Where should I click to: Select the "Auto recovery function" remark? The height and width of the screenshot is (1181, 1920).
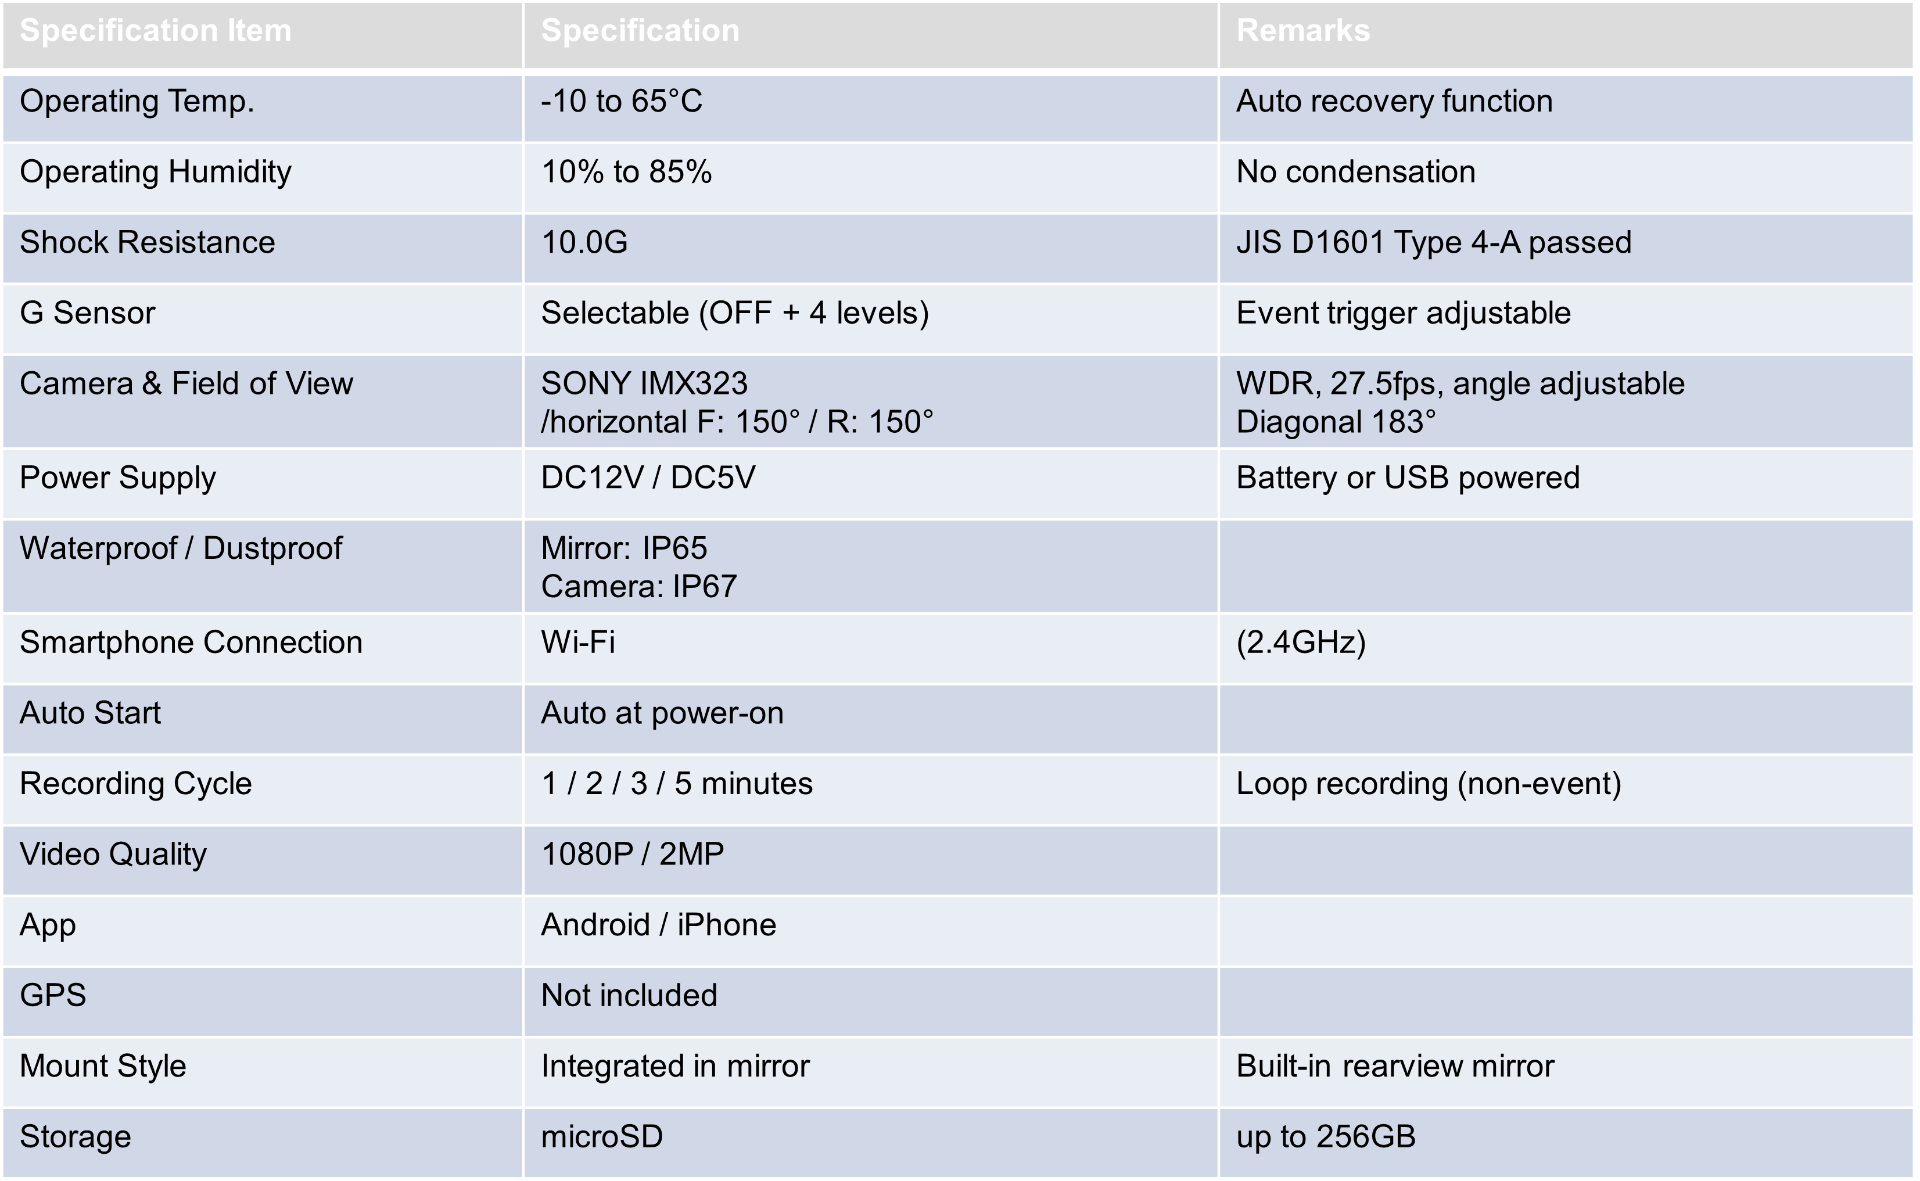tap(1394, 101)
